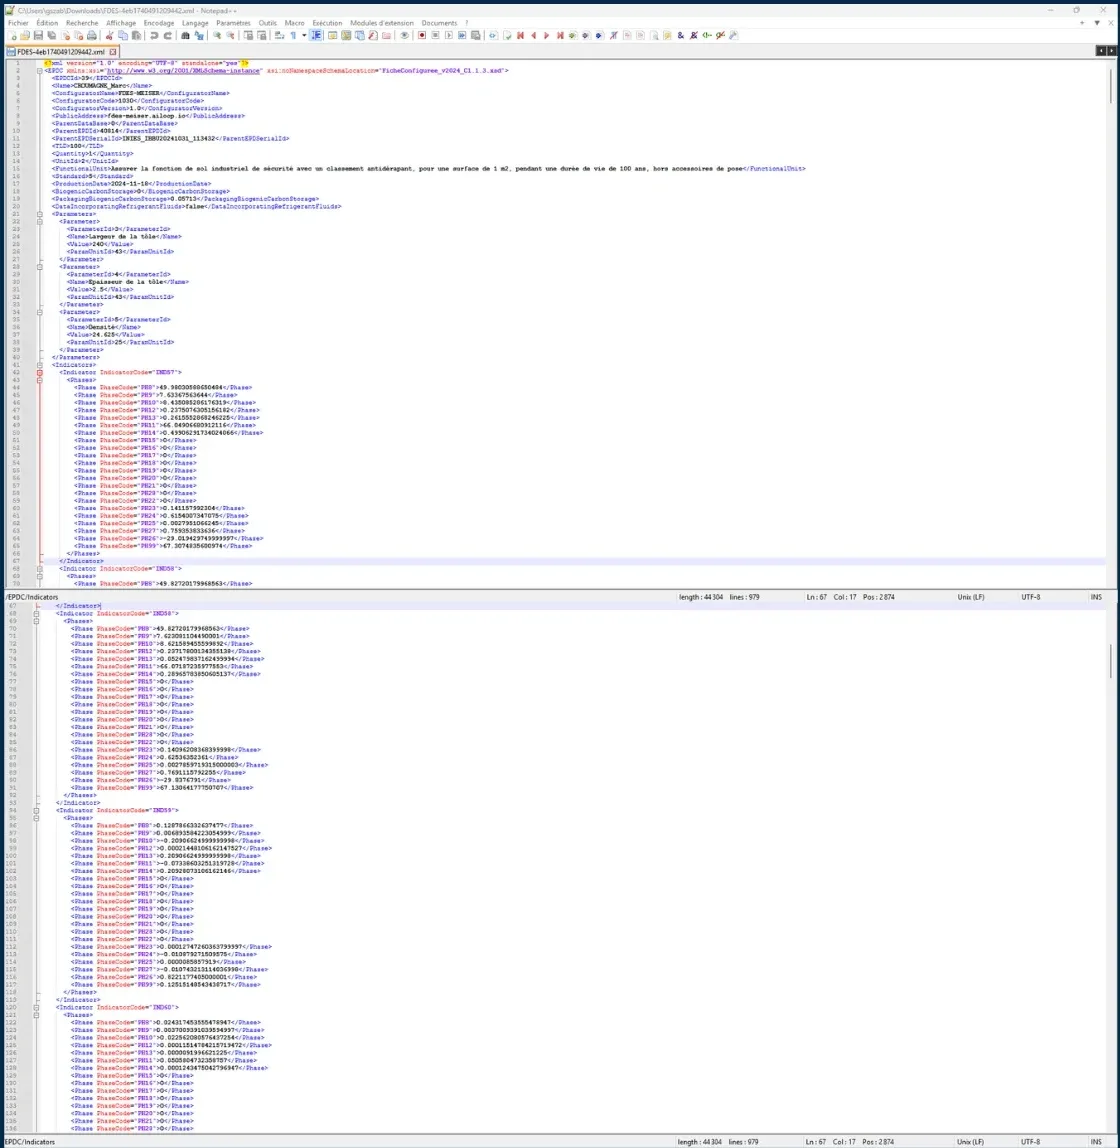Viewport: 1120px width, 1148px height.
Task: Collapse the Indicators block fold marker
Action: click(40, 365)
